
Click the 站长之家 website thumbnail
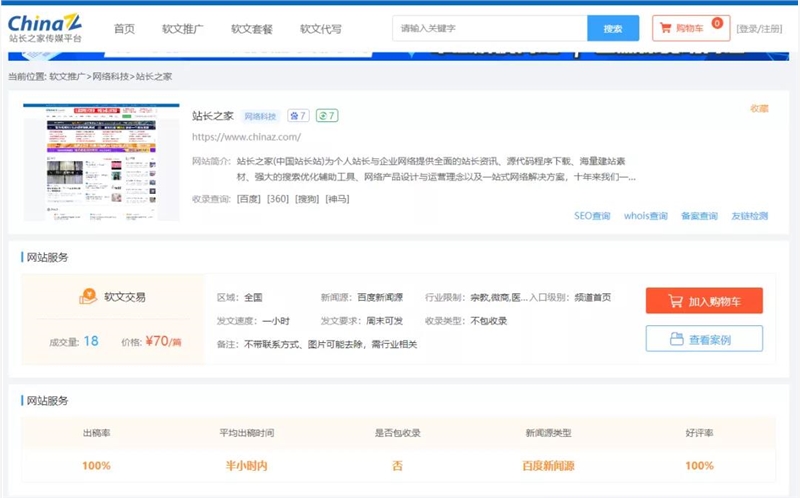point(102,161)
